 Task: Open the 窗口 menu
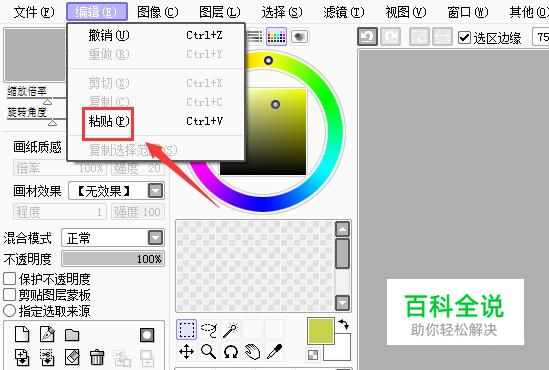[468, 12]
